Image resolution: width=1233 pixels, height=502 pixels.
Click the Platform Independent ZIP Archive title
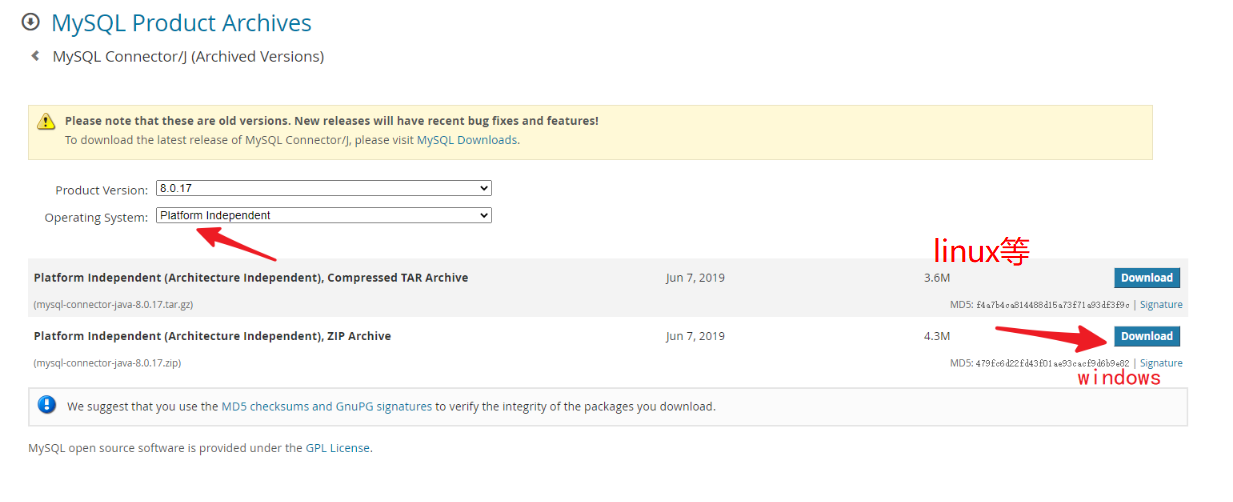pyautogui.click(x=212, y=336)
